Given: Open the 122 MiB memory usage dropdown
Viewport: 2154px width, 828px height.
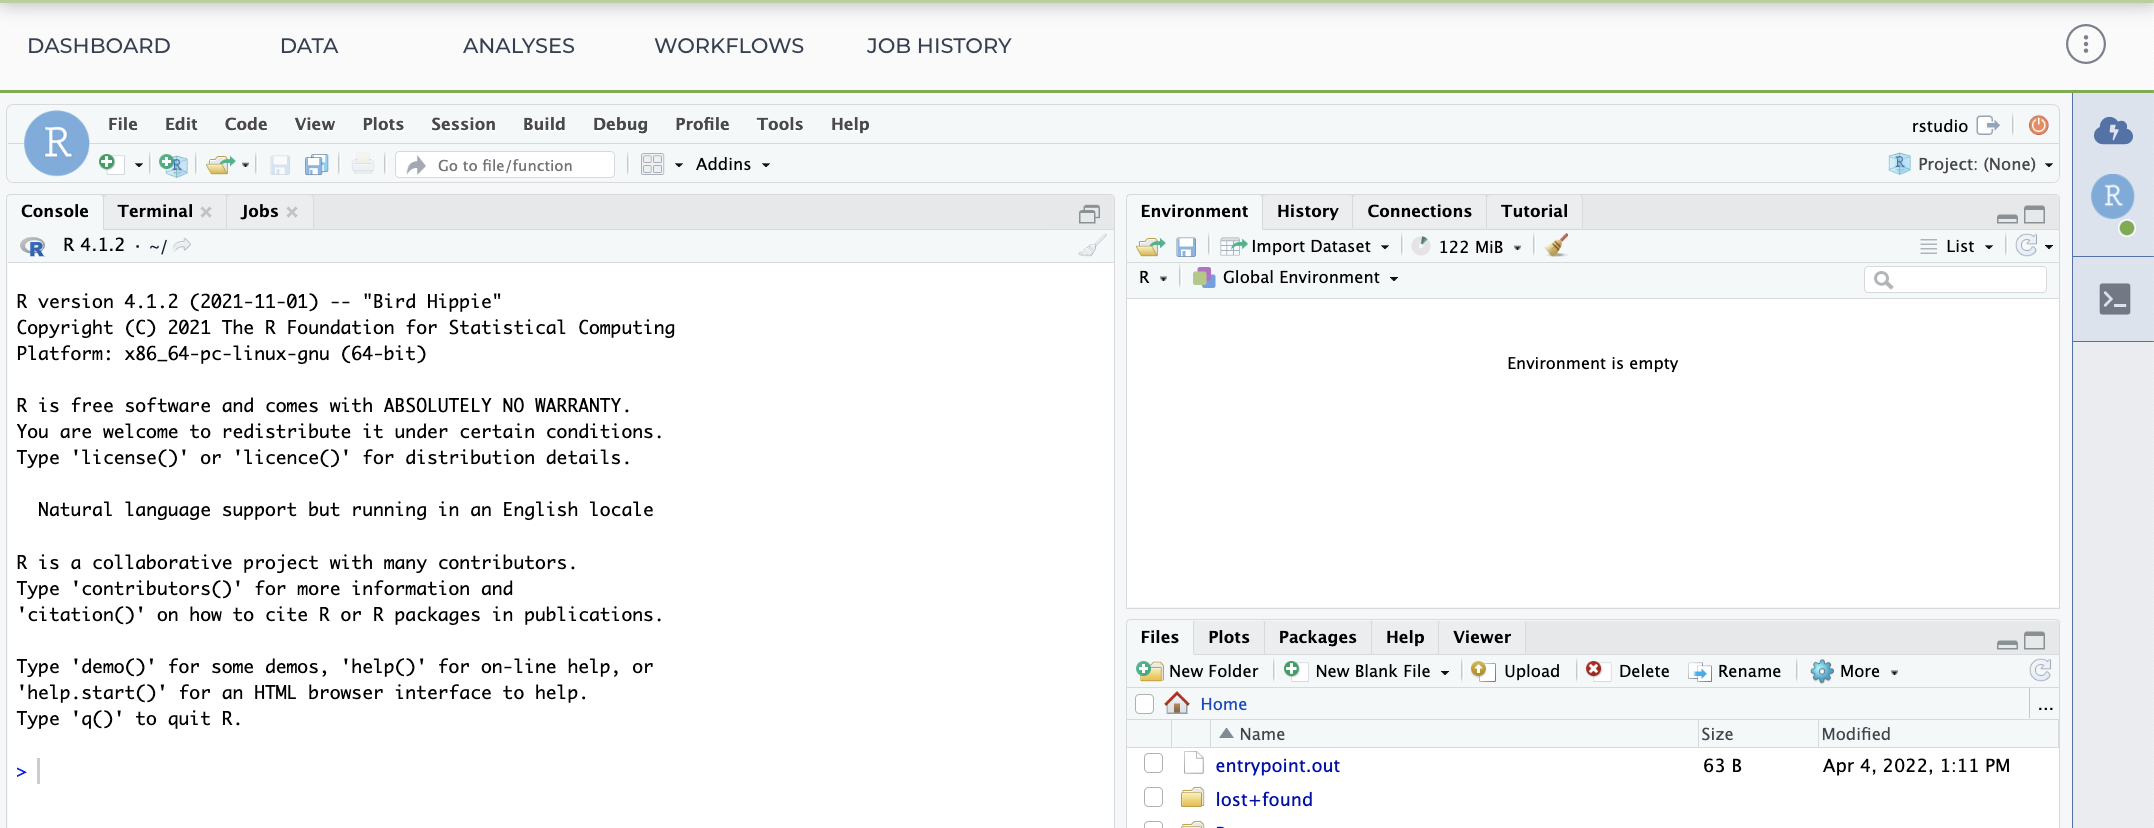Looking at the screenshot, I should (1467, 246).
